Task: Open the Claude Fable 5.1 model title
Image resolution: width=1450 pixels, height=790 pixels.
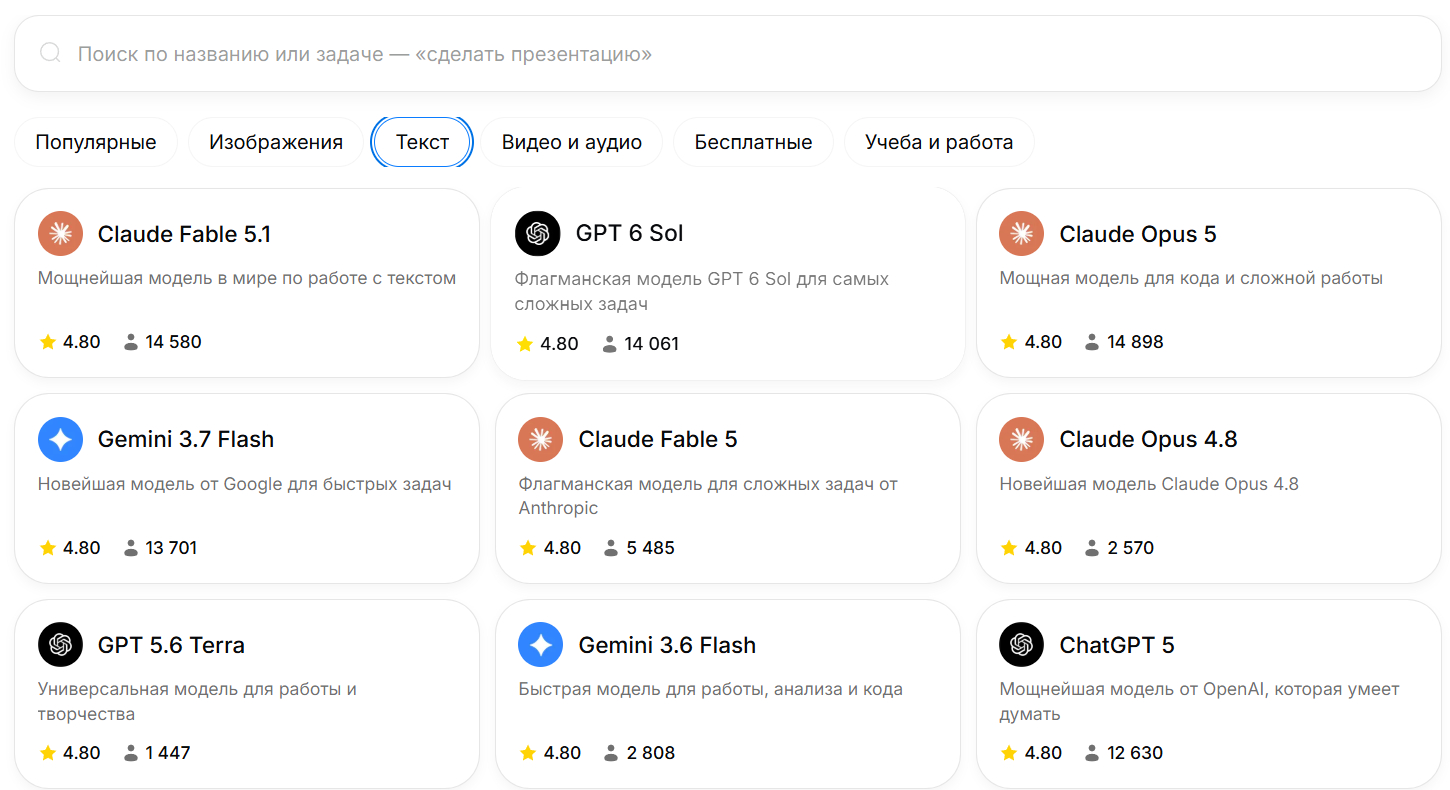Action: [185, 234]
